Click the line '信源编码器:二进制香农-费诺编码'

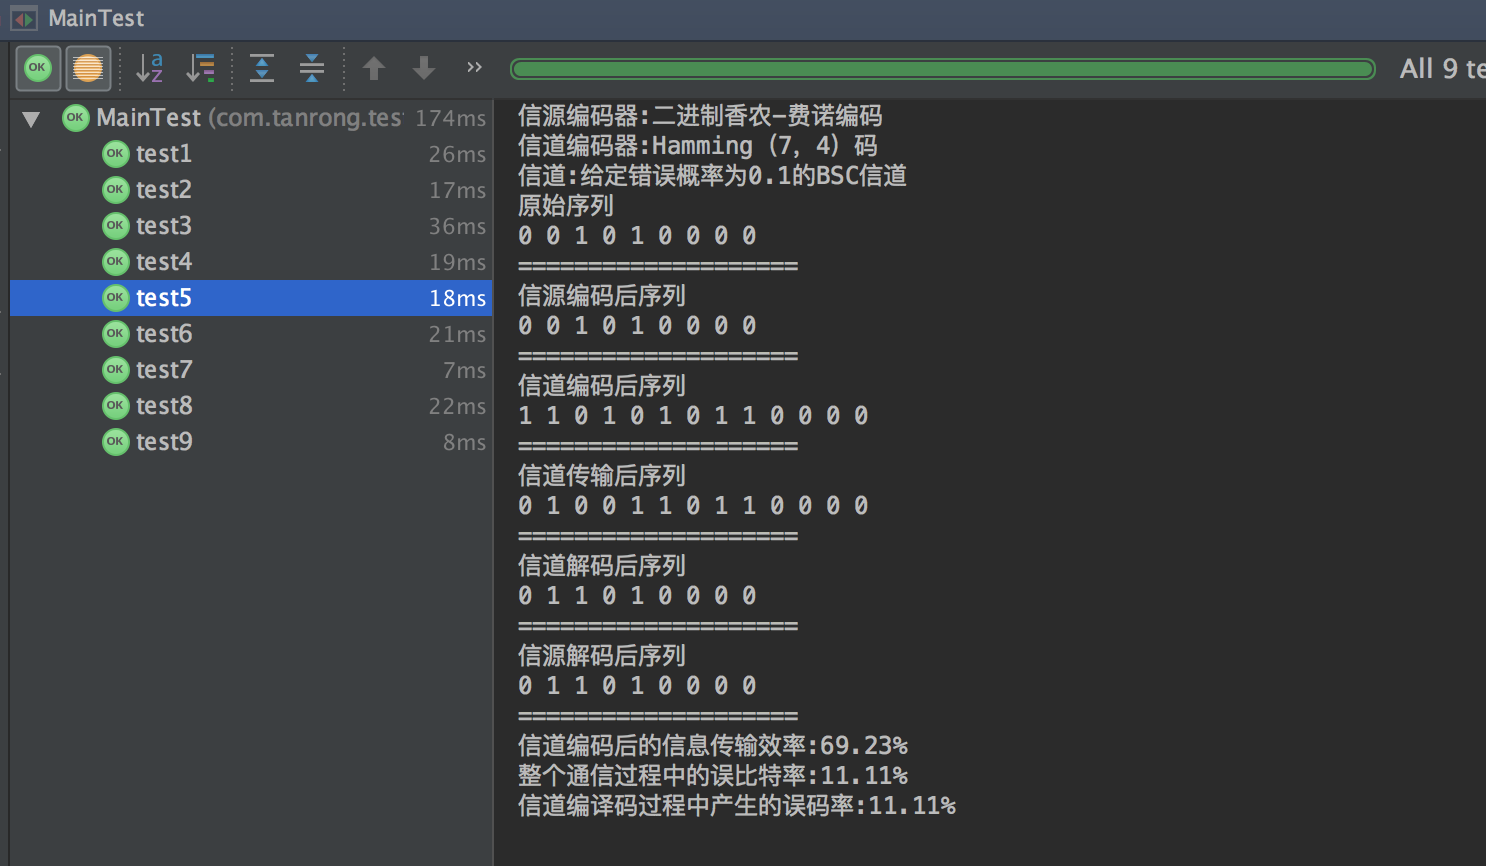pyautogui.click(x=700, y=116)
